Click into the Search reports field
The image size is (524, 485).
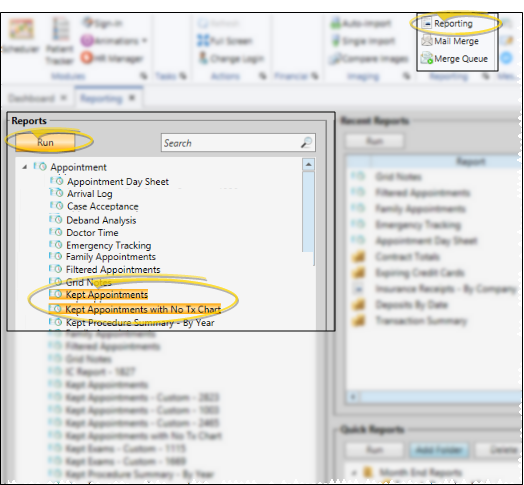click(238, 143)
